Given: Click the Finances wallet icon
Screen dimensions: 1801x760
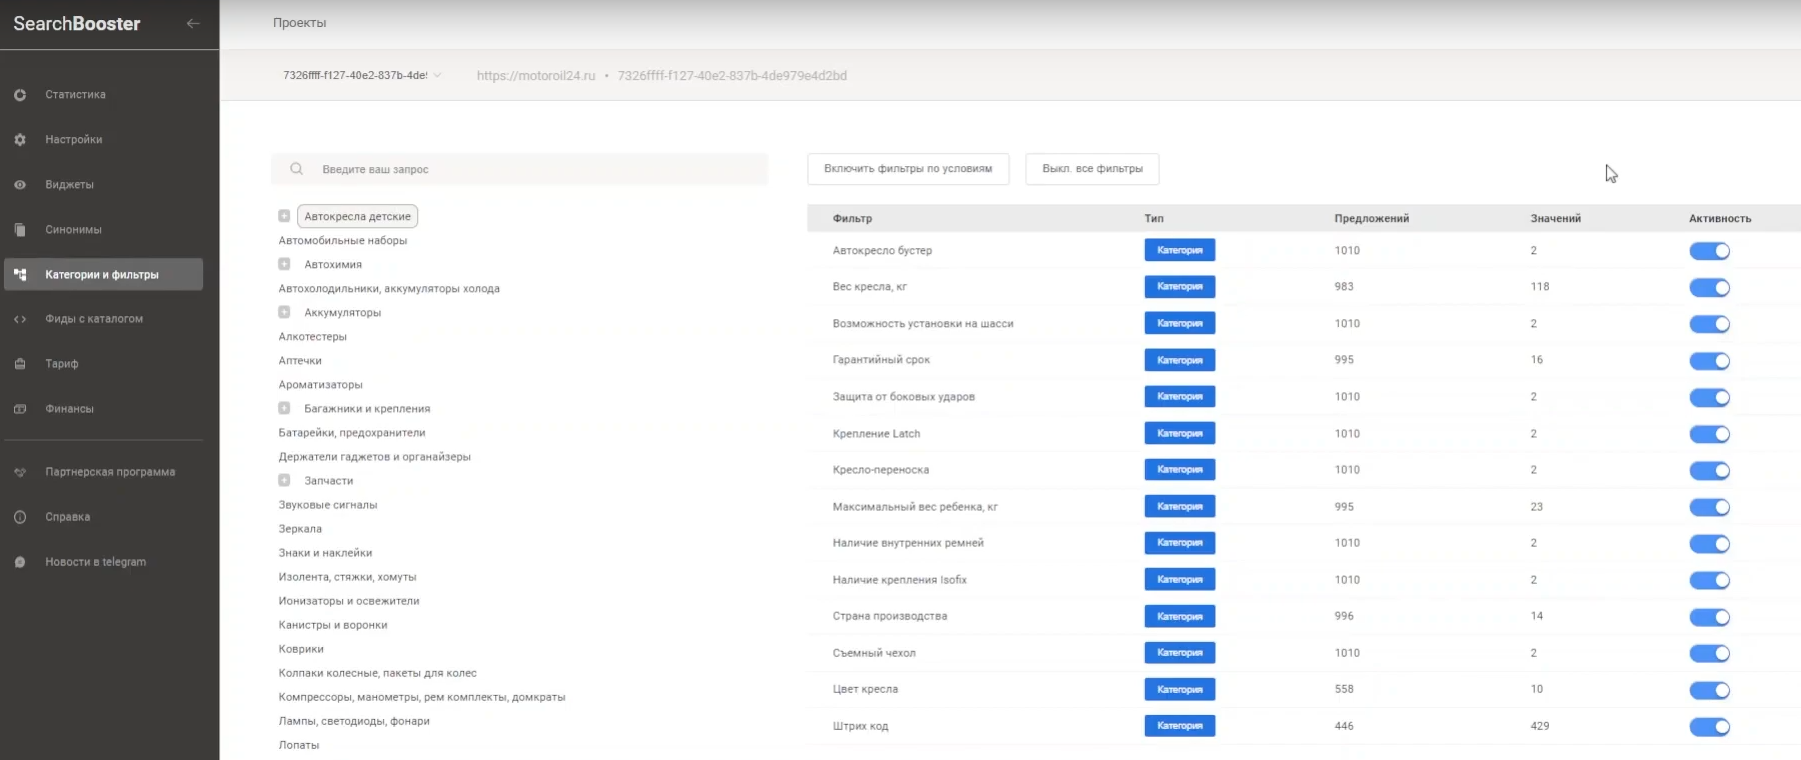Looking at the screenshot, I should coord(20,409).
